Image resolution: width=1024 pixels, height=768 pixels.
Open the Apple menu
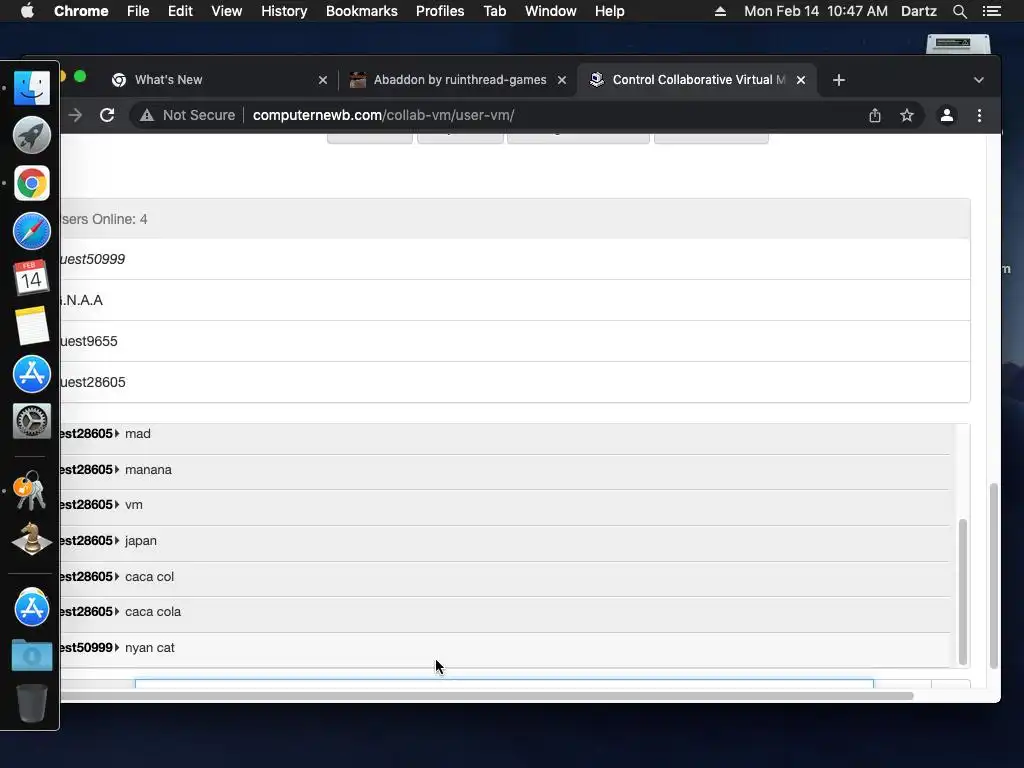click(x=27, y=11)
